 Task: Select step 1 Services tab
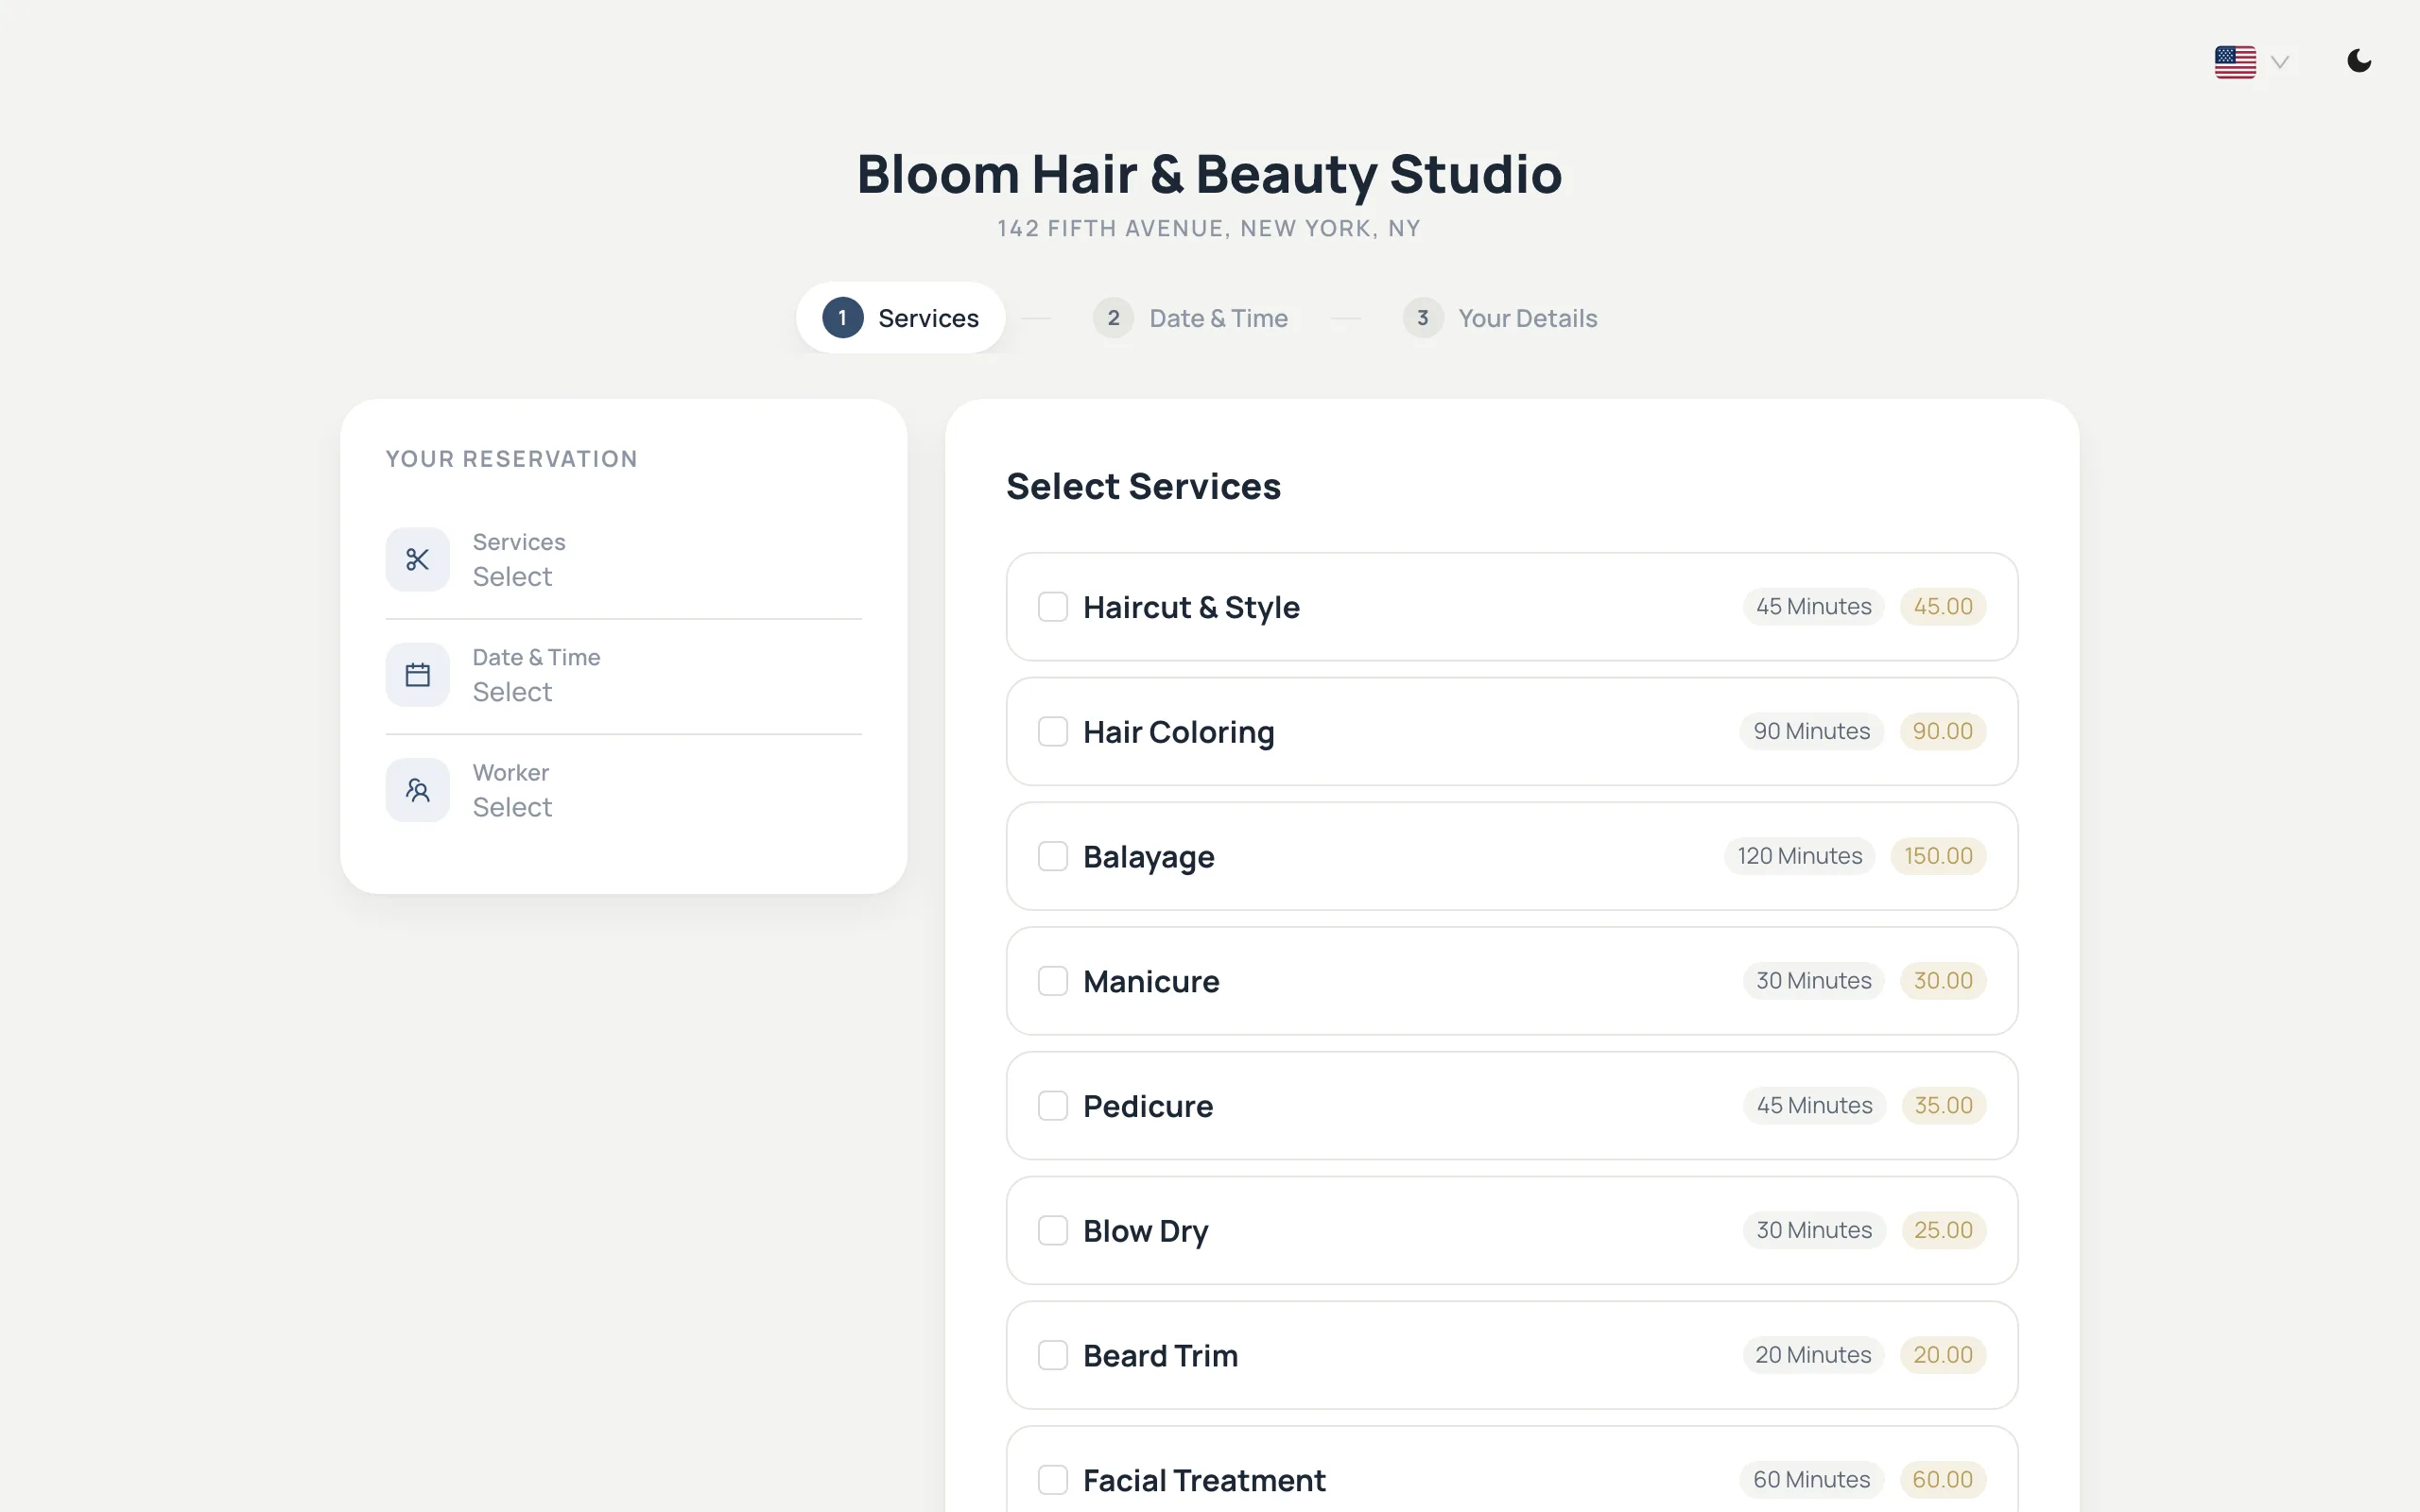[x=900, y=318]
